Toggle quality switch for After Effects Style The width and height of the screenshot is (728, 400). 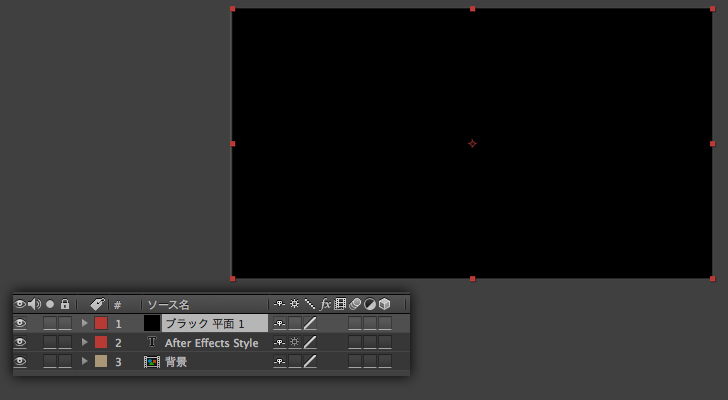(x=310, y=342)
